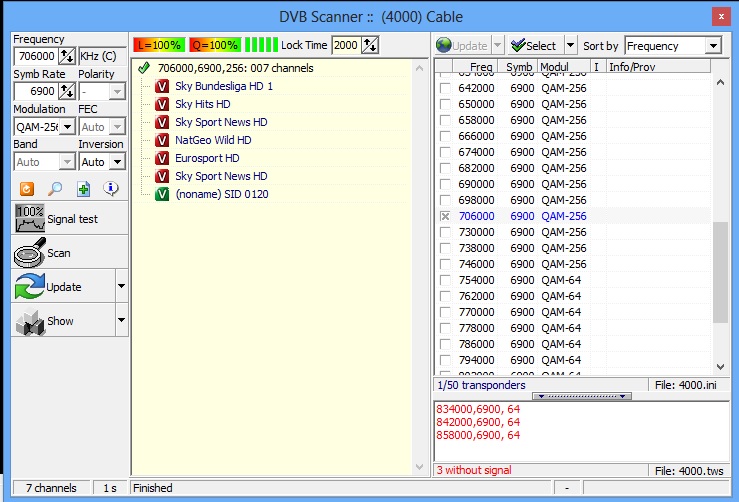Viewport: 739px width, 502px height.
Task: Click the green V icon of (noname) SID 0120
Action: (x=162, y=194)
